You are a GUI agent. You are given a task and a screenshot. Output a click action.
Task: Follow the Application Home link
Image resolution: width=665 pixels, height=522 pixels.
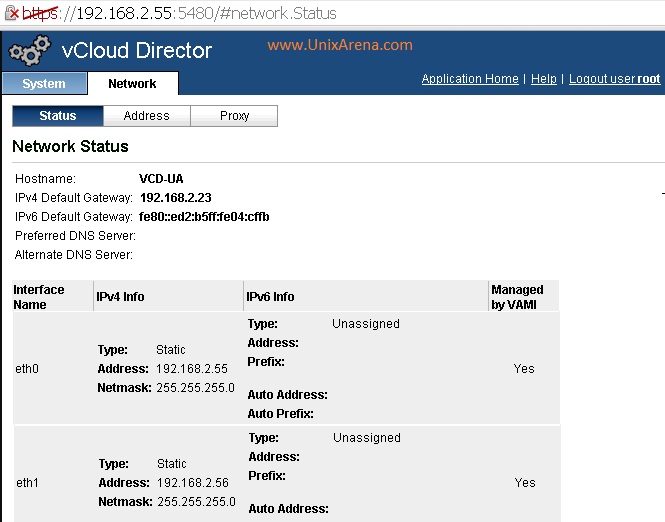[x=470, y=79]
